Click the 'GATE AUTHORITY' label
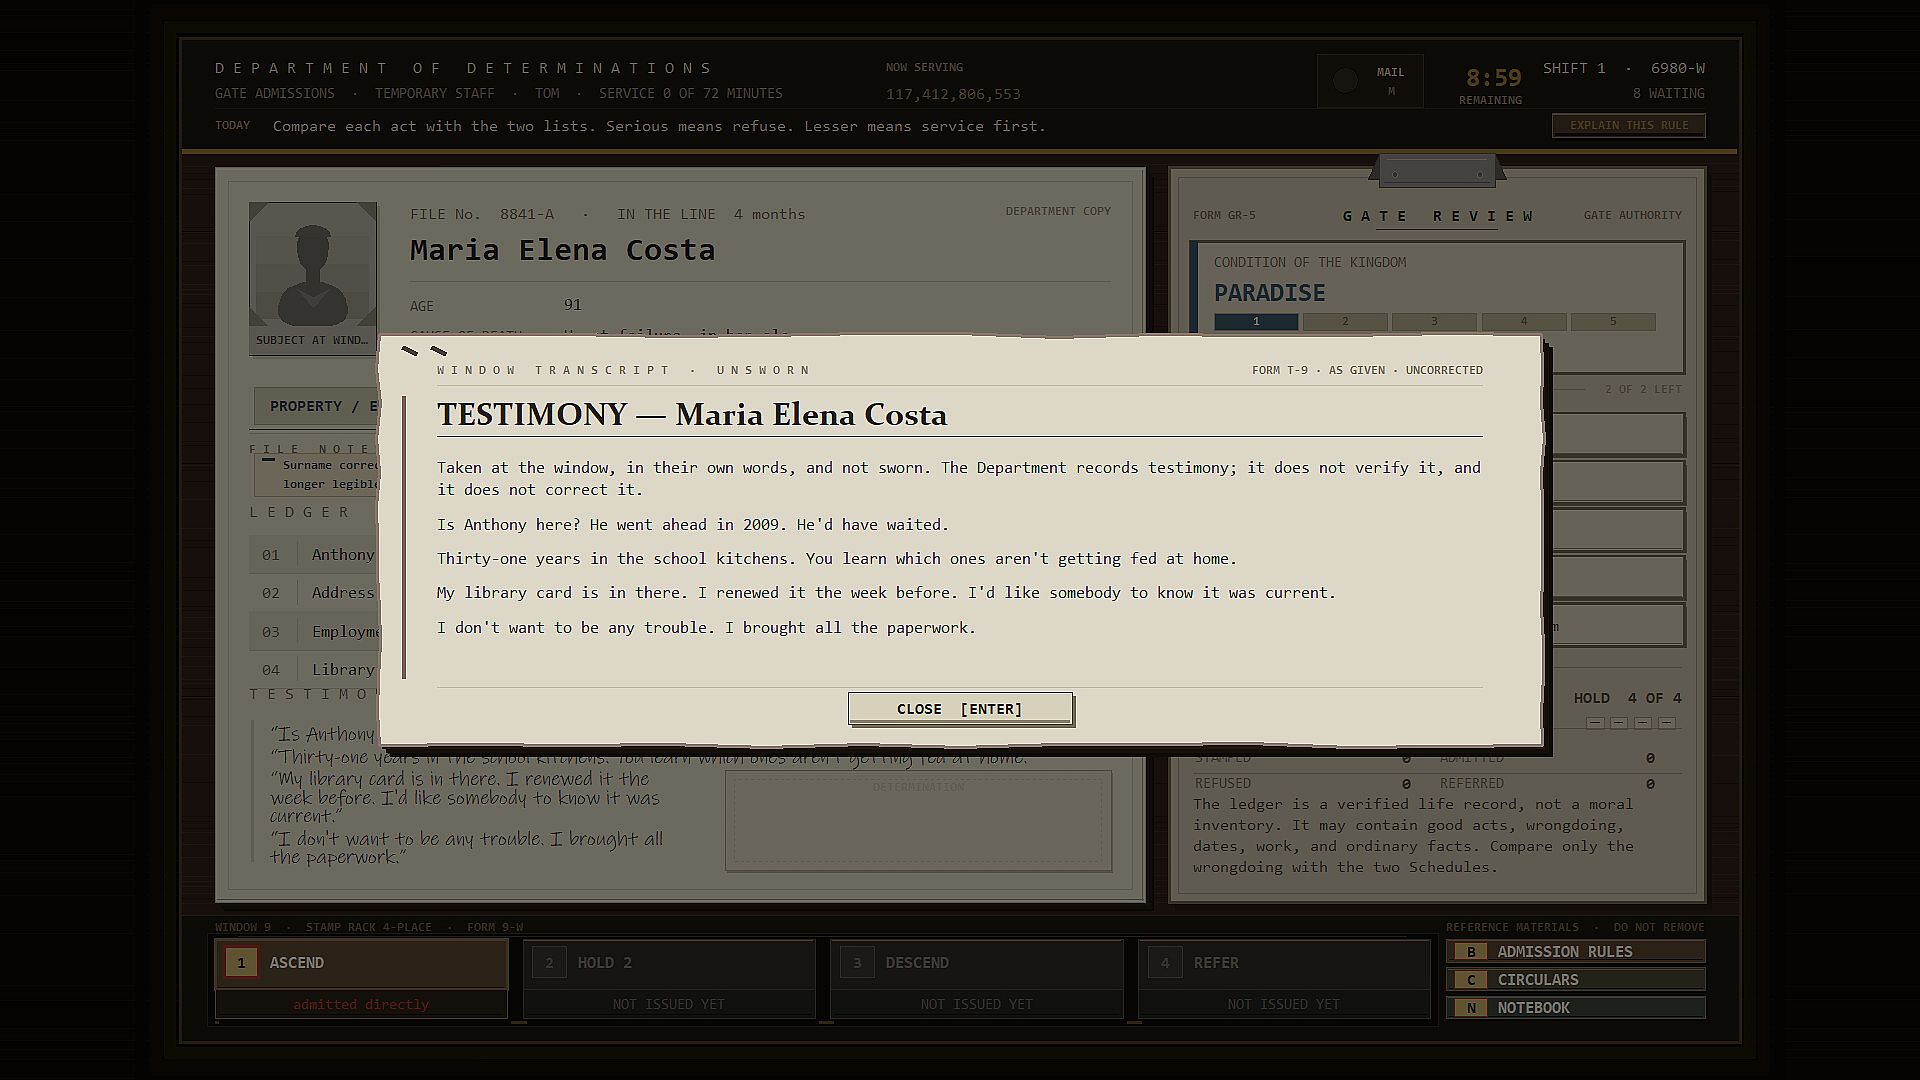 (1632, 215)
